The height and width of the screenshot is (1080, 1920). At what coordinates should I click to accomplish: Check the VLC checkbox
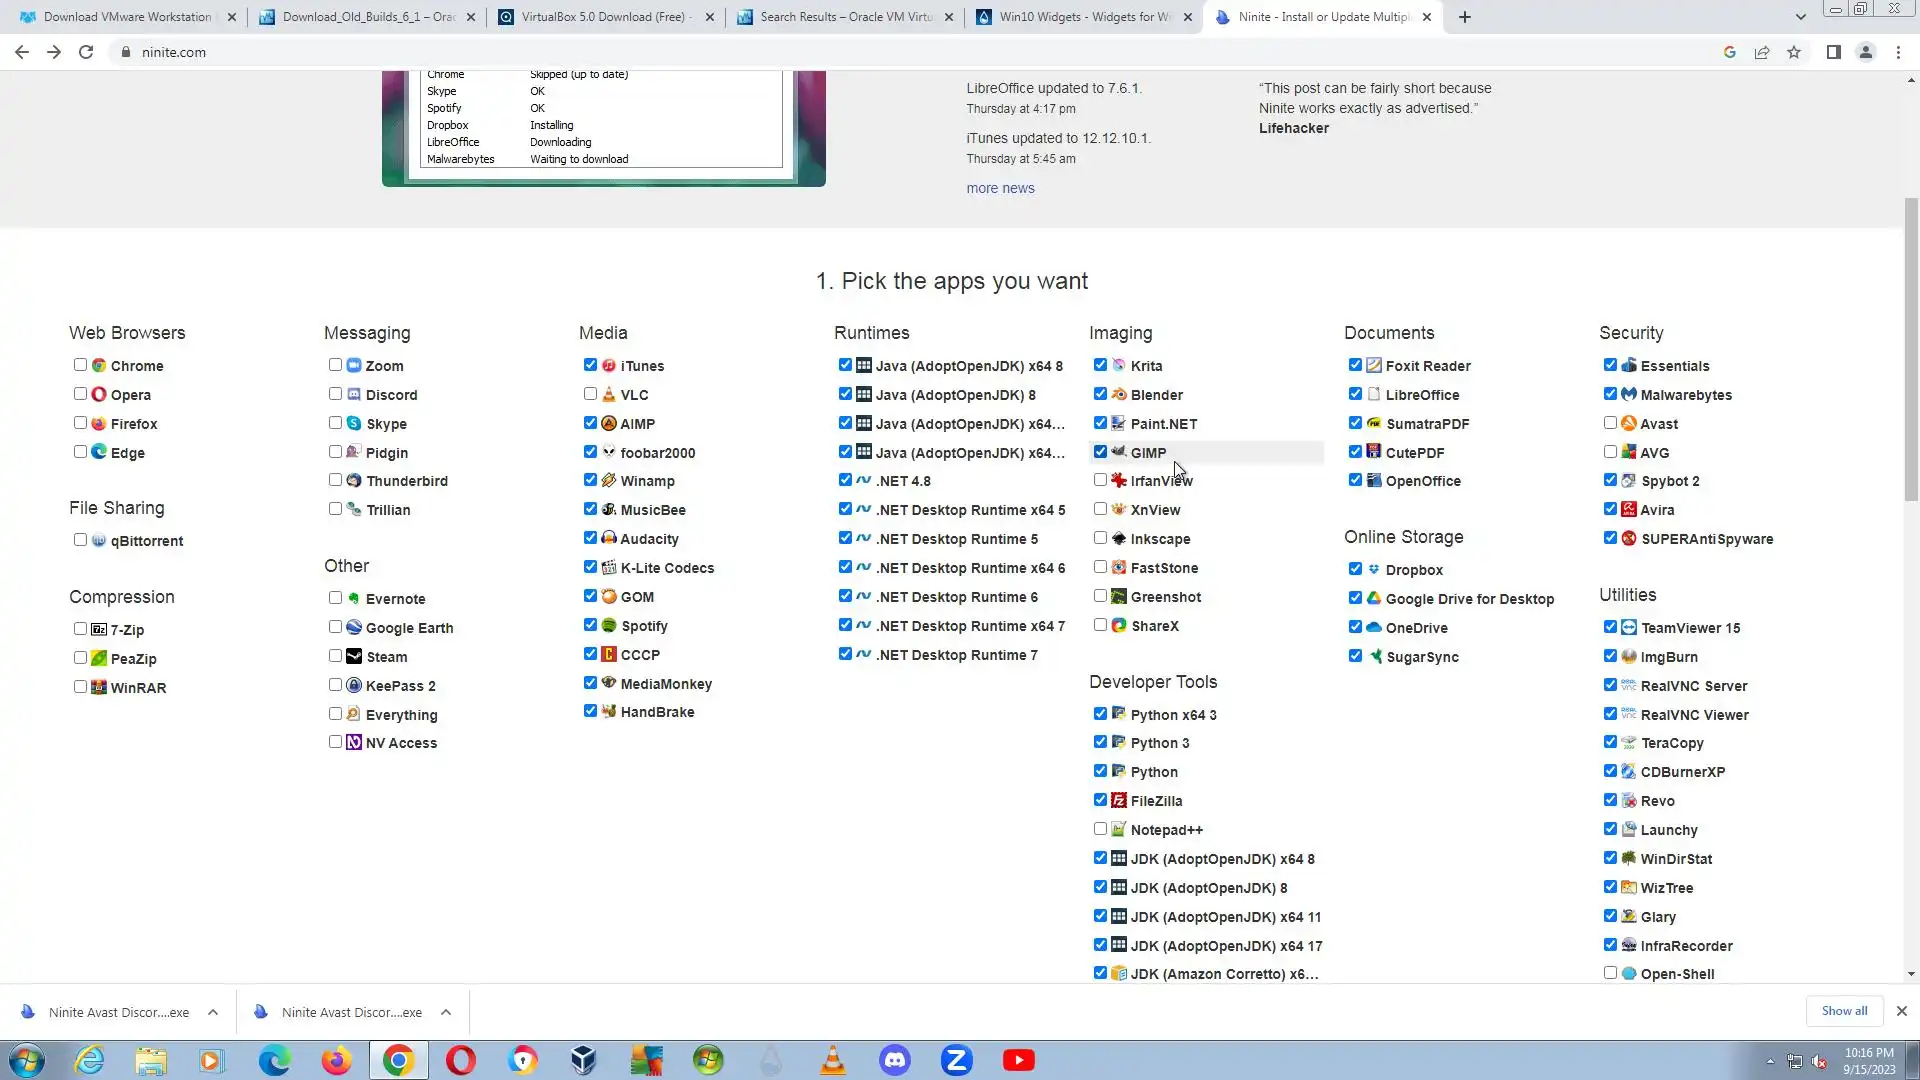[590, 394]
